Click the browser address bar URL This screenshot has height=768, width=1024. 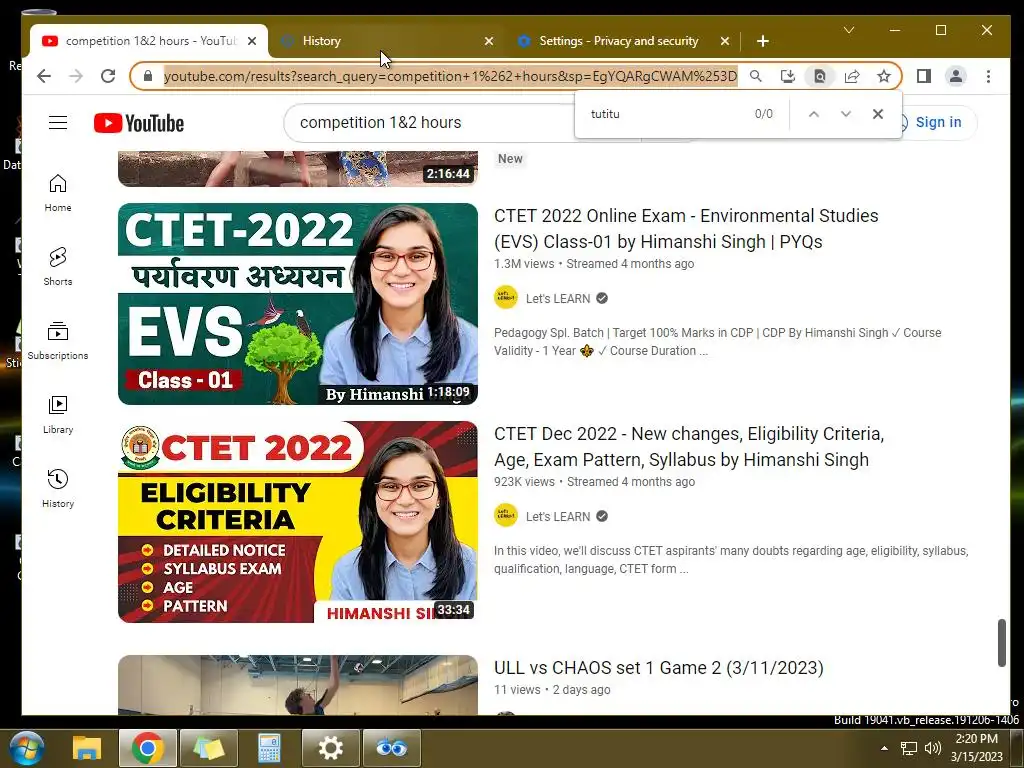pos(450,76)
